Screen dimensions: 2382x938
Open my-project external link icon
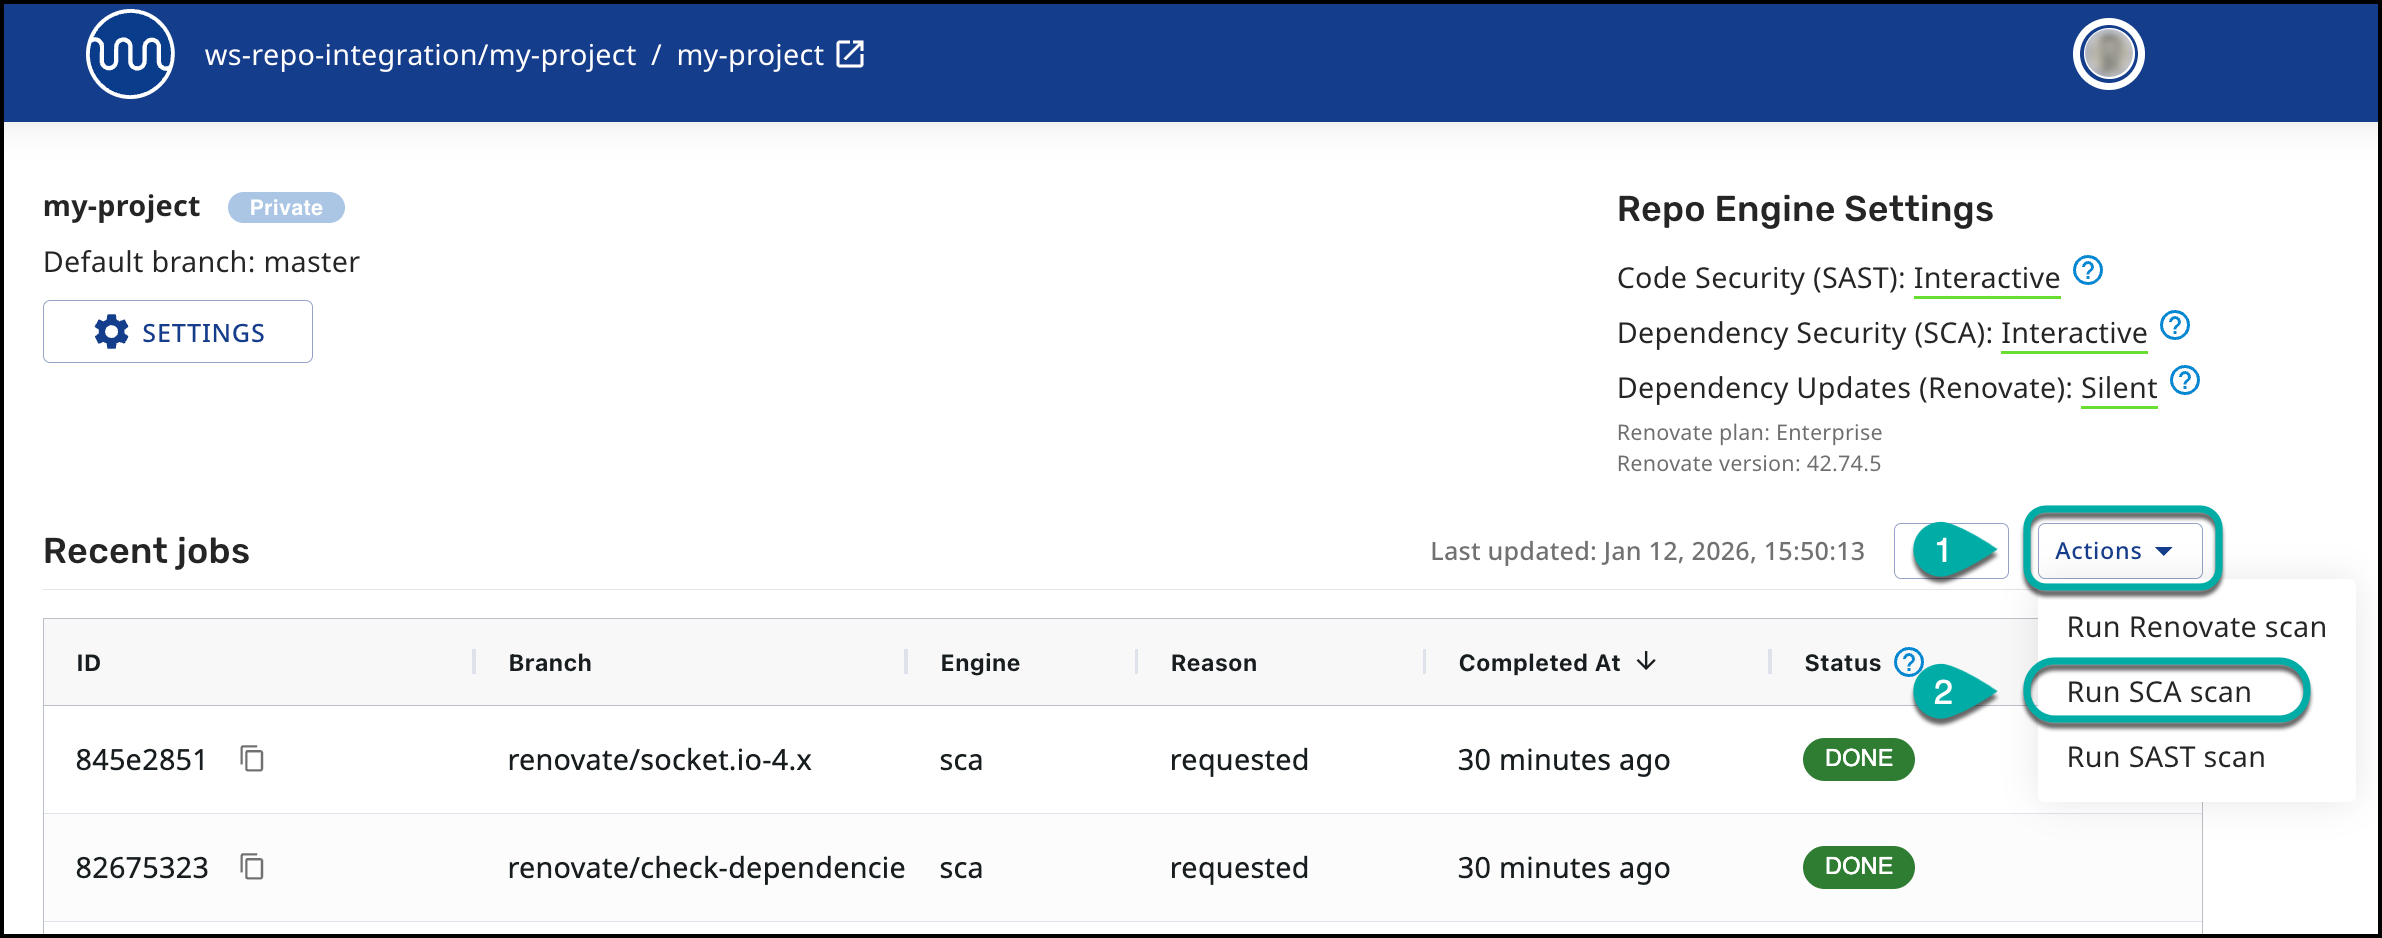pyautogui.click(x=850, y=54)
